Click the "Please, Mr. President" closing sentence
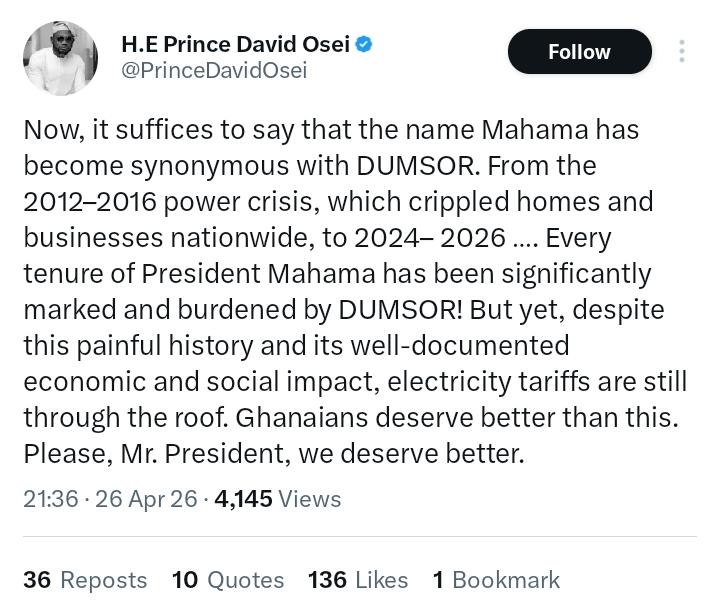This screenshot has width=720, height=616. (x=273, y=454)
